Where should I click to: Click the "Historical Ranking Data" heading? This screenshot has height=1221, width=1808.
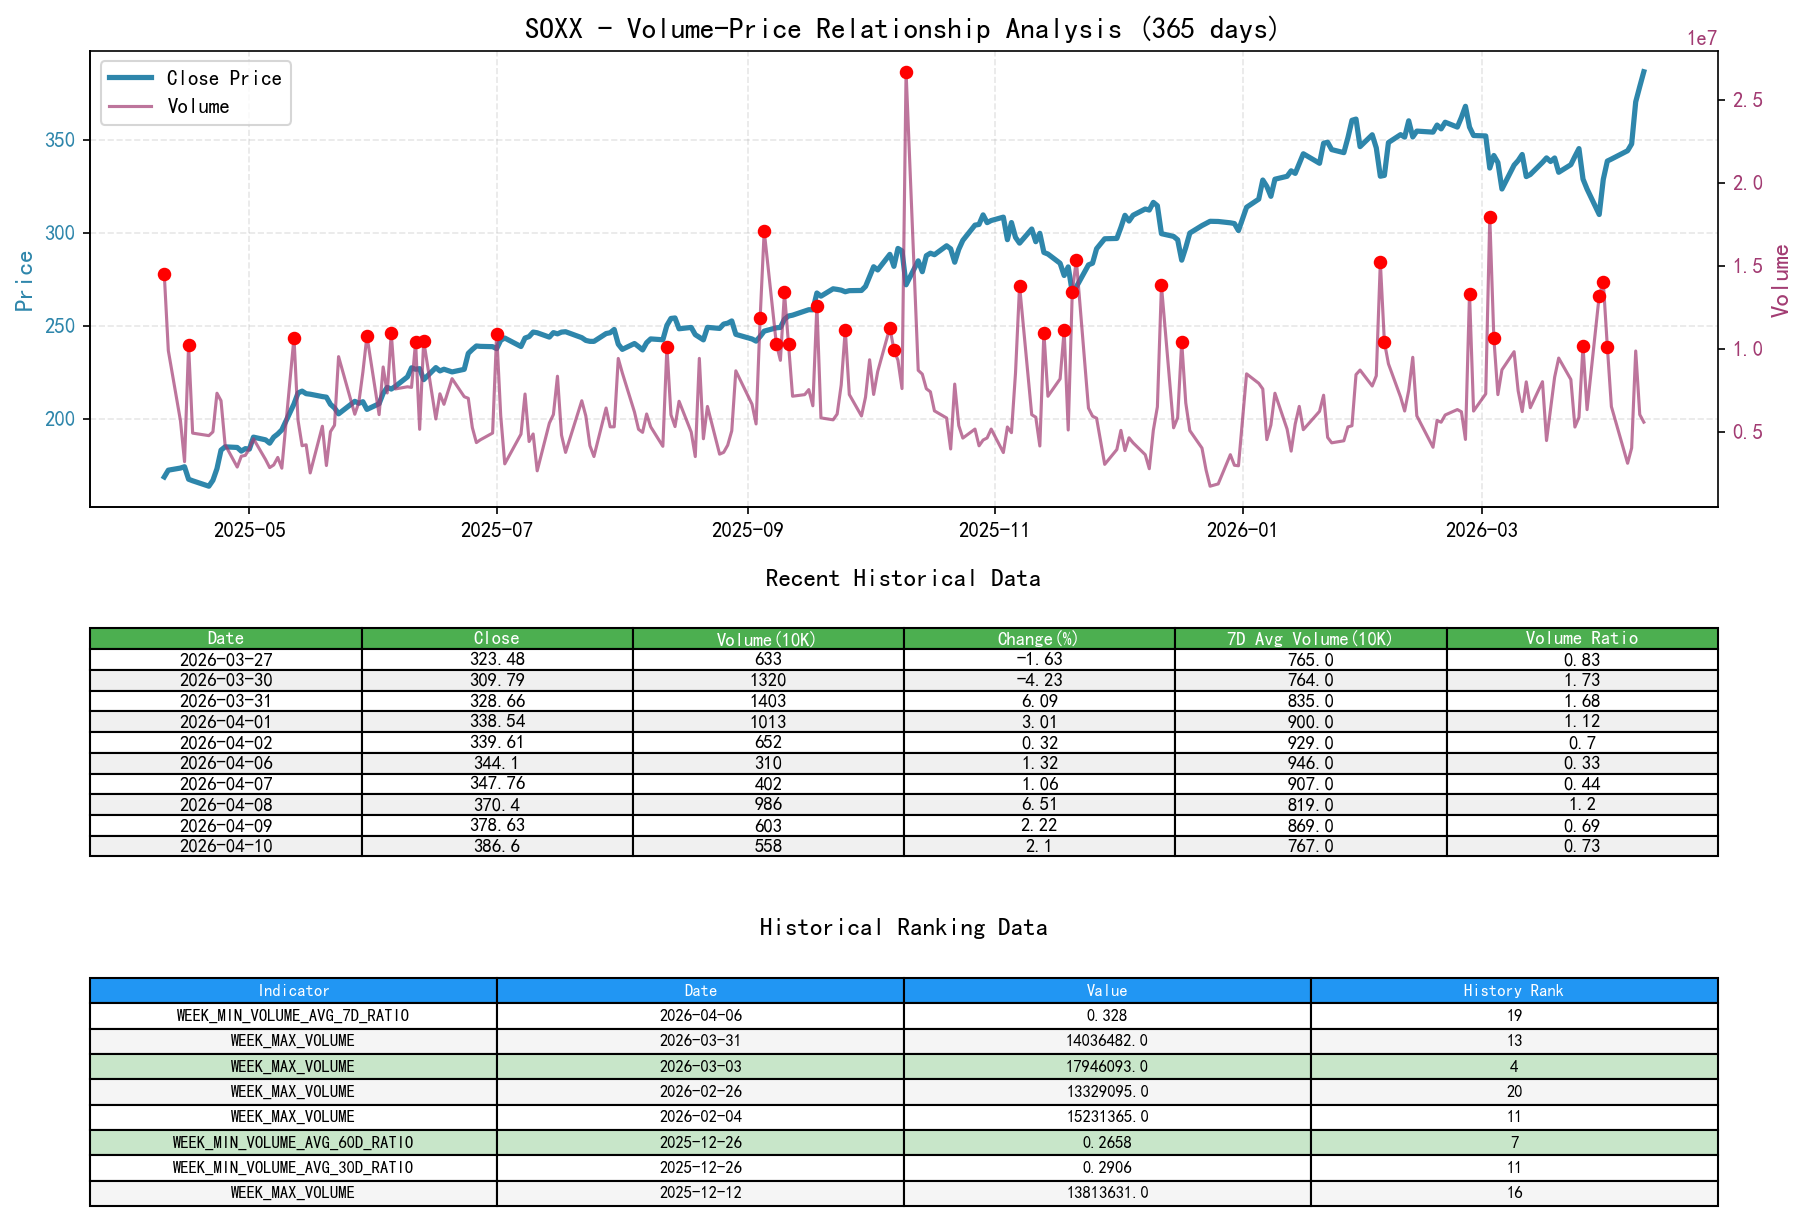click(x=903, y=928)
